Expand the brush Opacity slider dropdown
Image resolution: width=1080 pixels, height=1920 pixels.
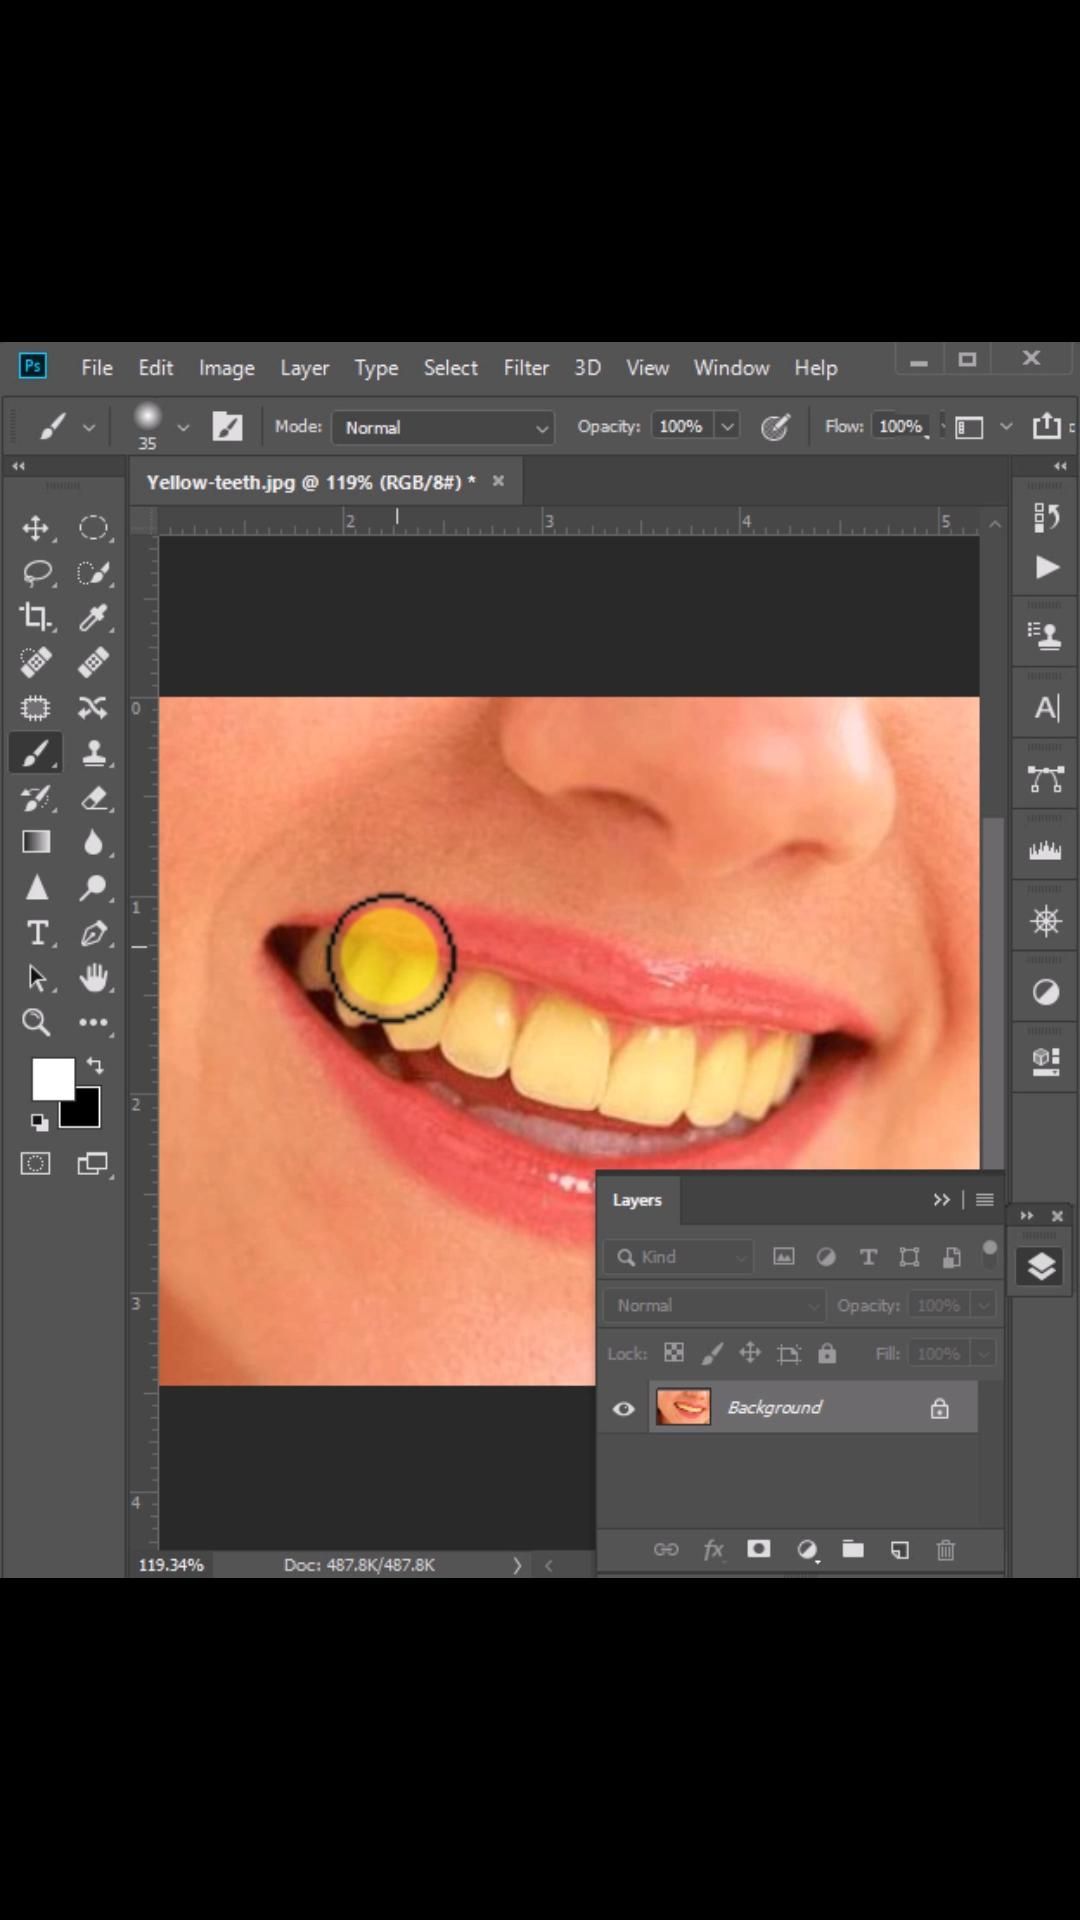coord(728,427)
